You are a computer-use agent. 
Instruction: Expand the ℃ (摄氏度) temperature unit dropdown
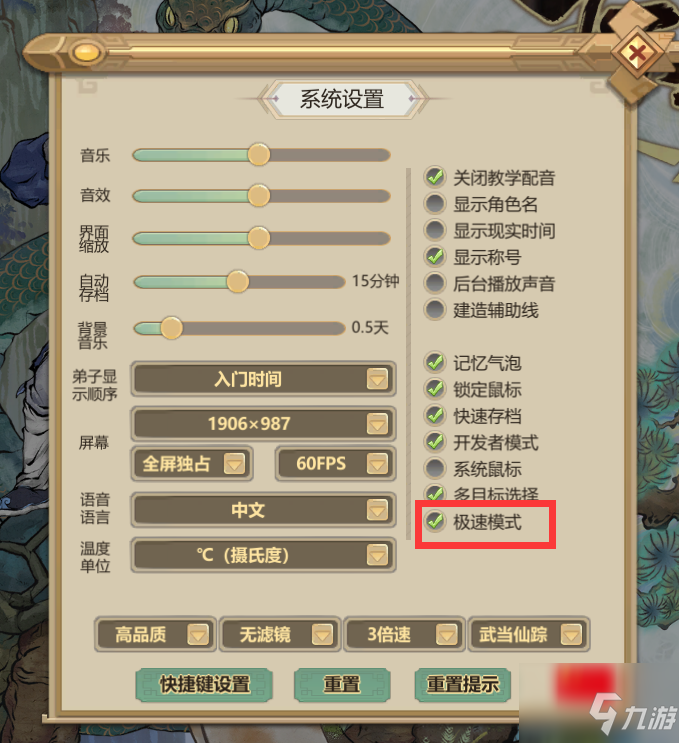click(x=263, y=555)
